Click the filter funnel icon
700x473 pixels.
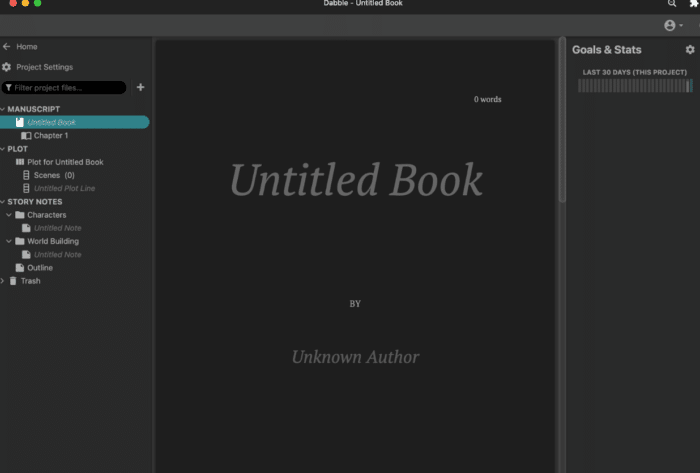pos(8,87)
